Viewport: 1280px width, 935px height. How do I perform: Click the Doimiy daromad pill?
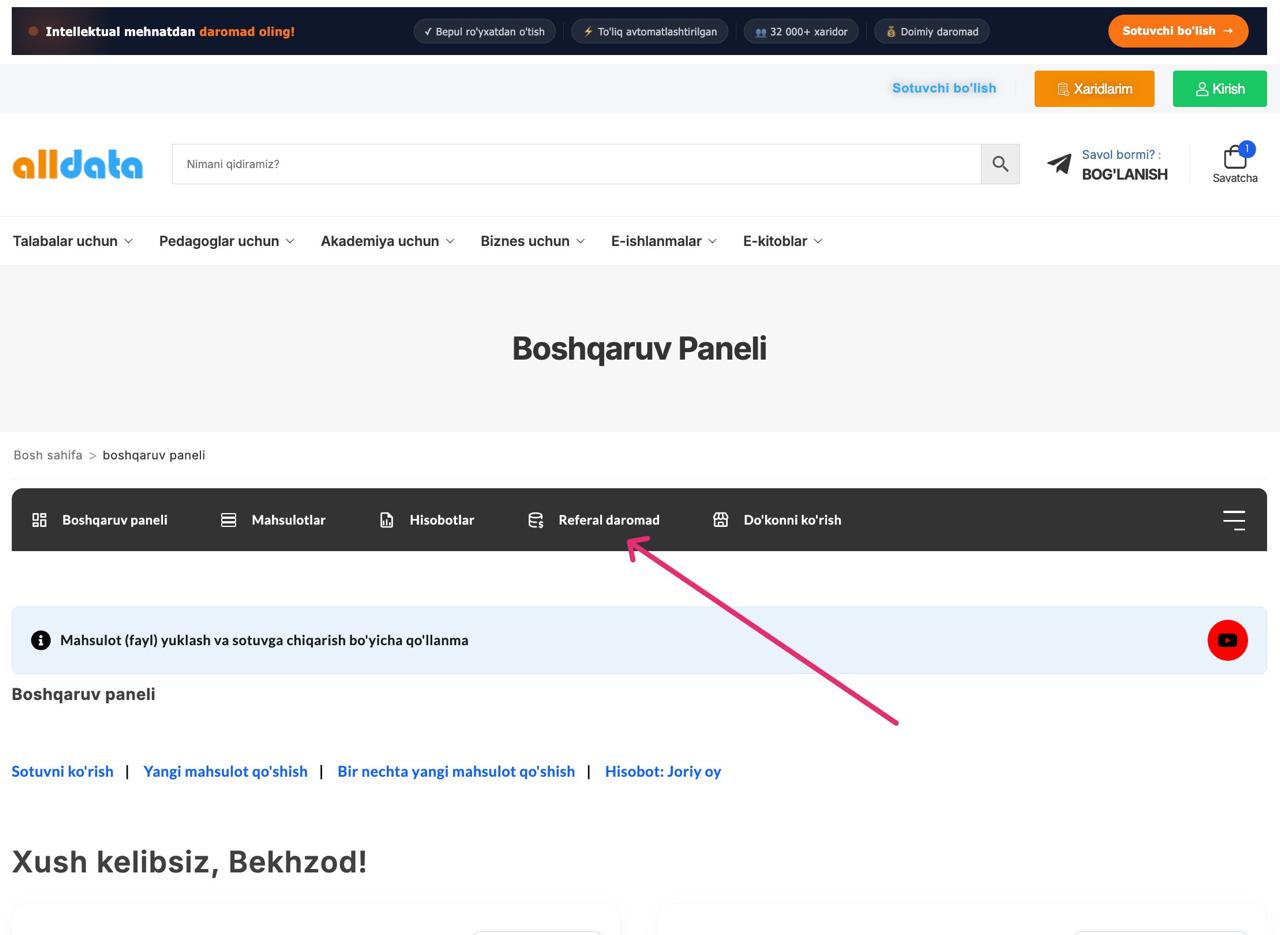(932, 31)
